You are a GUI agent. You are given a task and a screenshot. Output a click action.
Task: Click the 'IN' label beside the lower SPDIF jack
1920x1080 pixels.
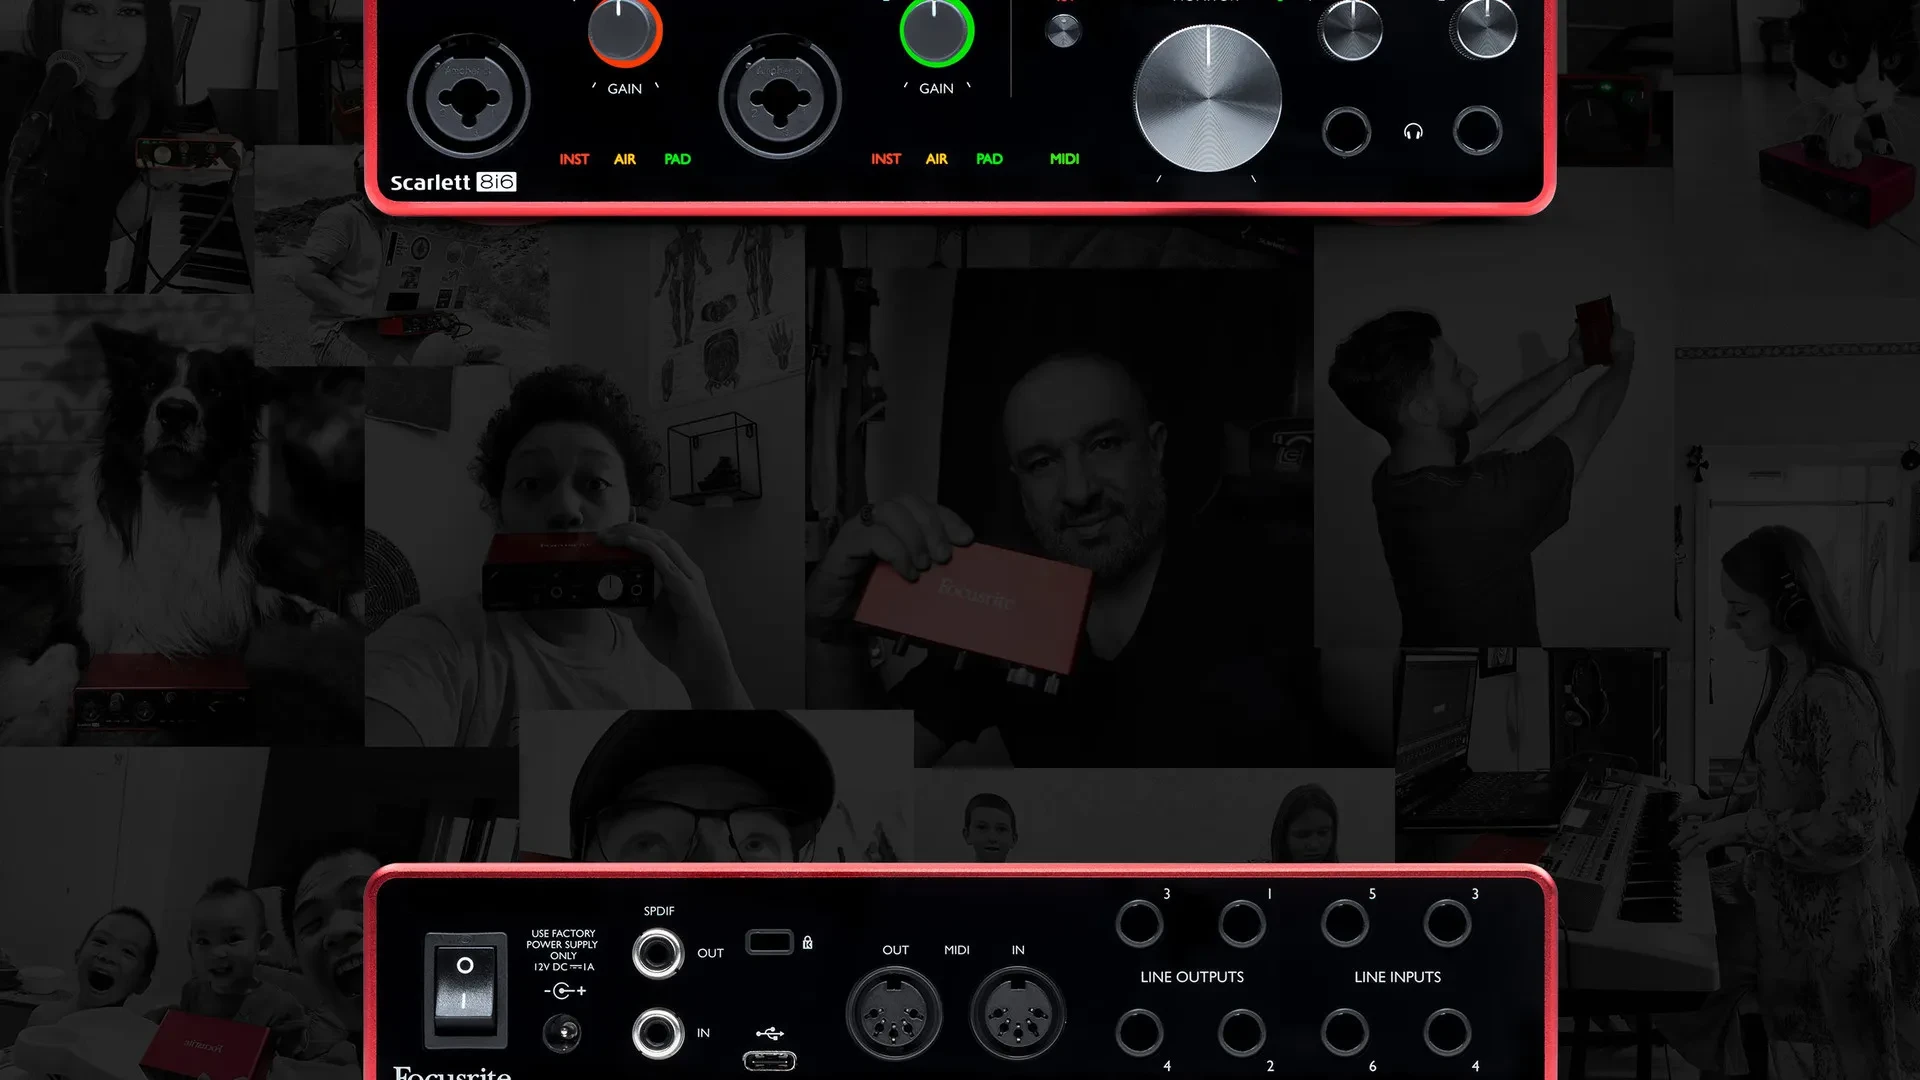click(703, 1033)
